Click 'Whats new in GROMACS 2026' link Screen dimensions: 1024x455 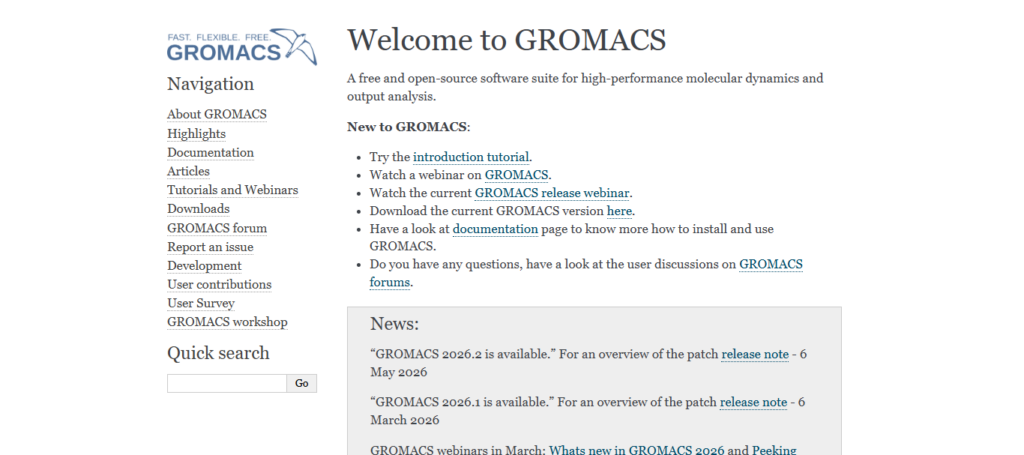point(637,450)
